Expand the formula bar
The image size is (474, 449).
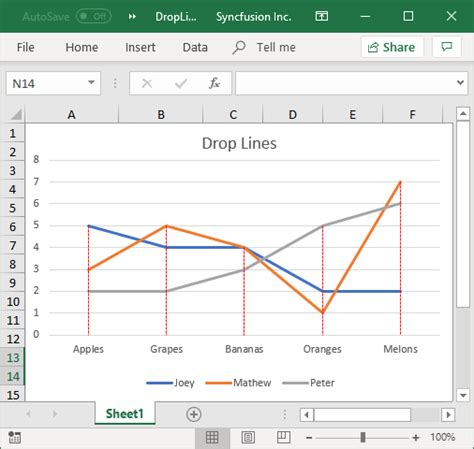click(x=460, y=82)
